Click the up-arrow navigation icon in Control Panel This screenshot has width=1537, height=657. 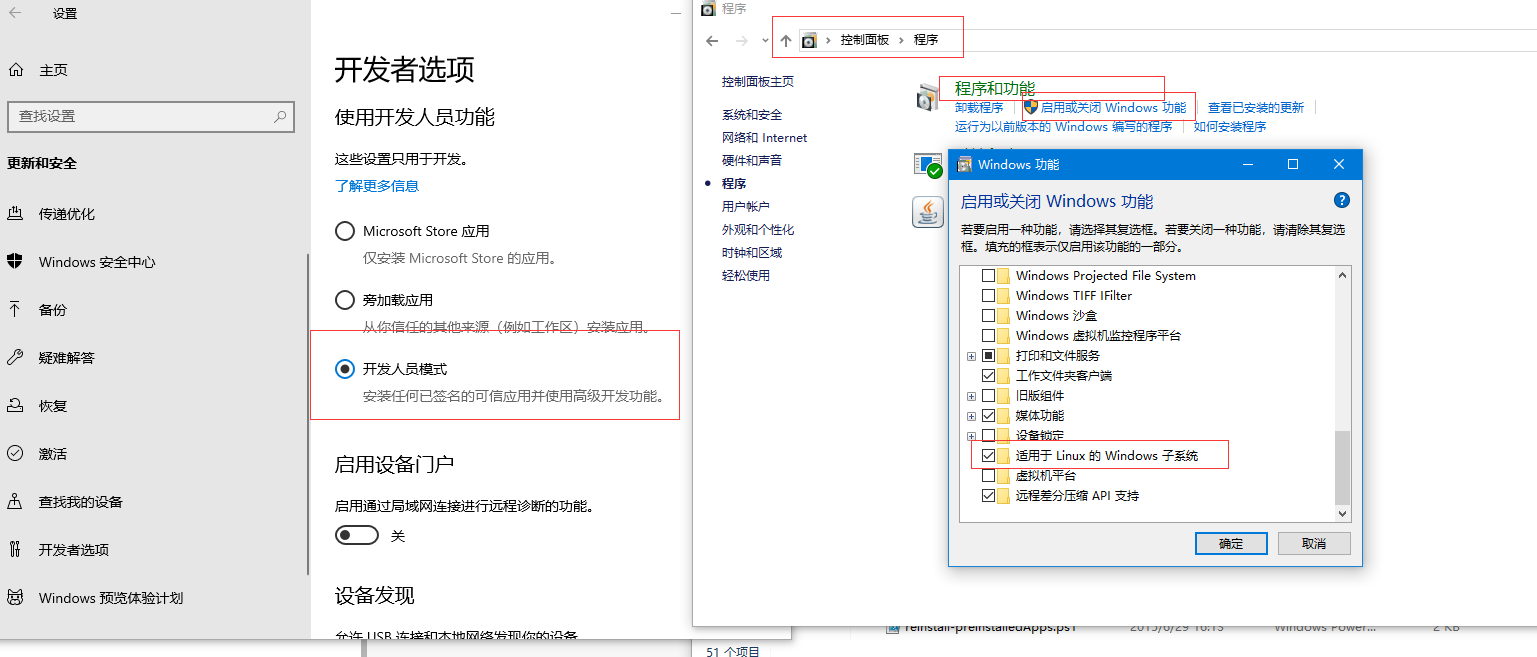pos(786,40)
